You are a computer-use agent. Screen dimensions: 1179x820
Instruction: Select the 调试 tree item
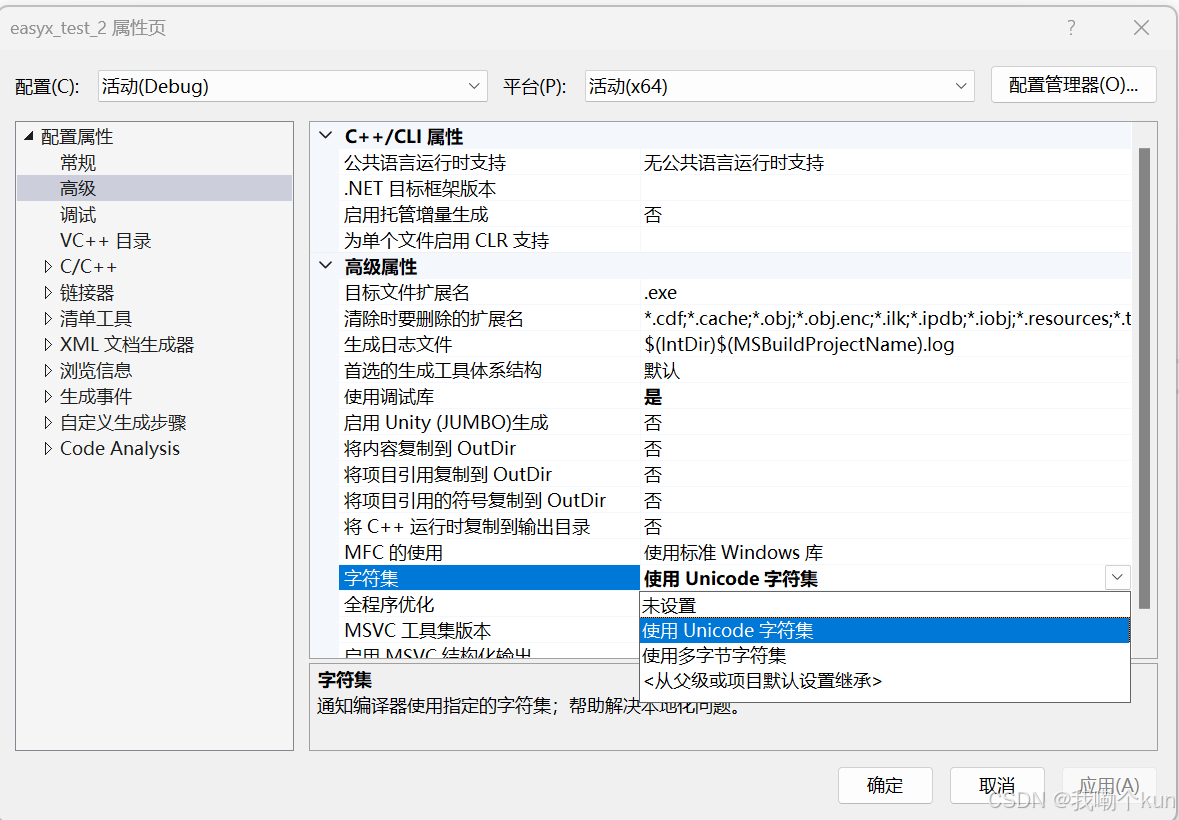[x=78, y=214]
